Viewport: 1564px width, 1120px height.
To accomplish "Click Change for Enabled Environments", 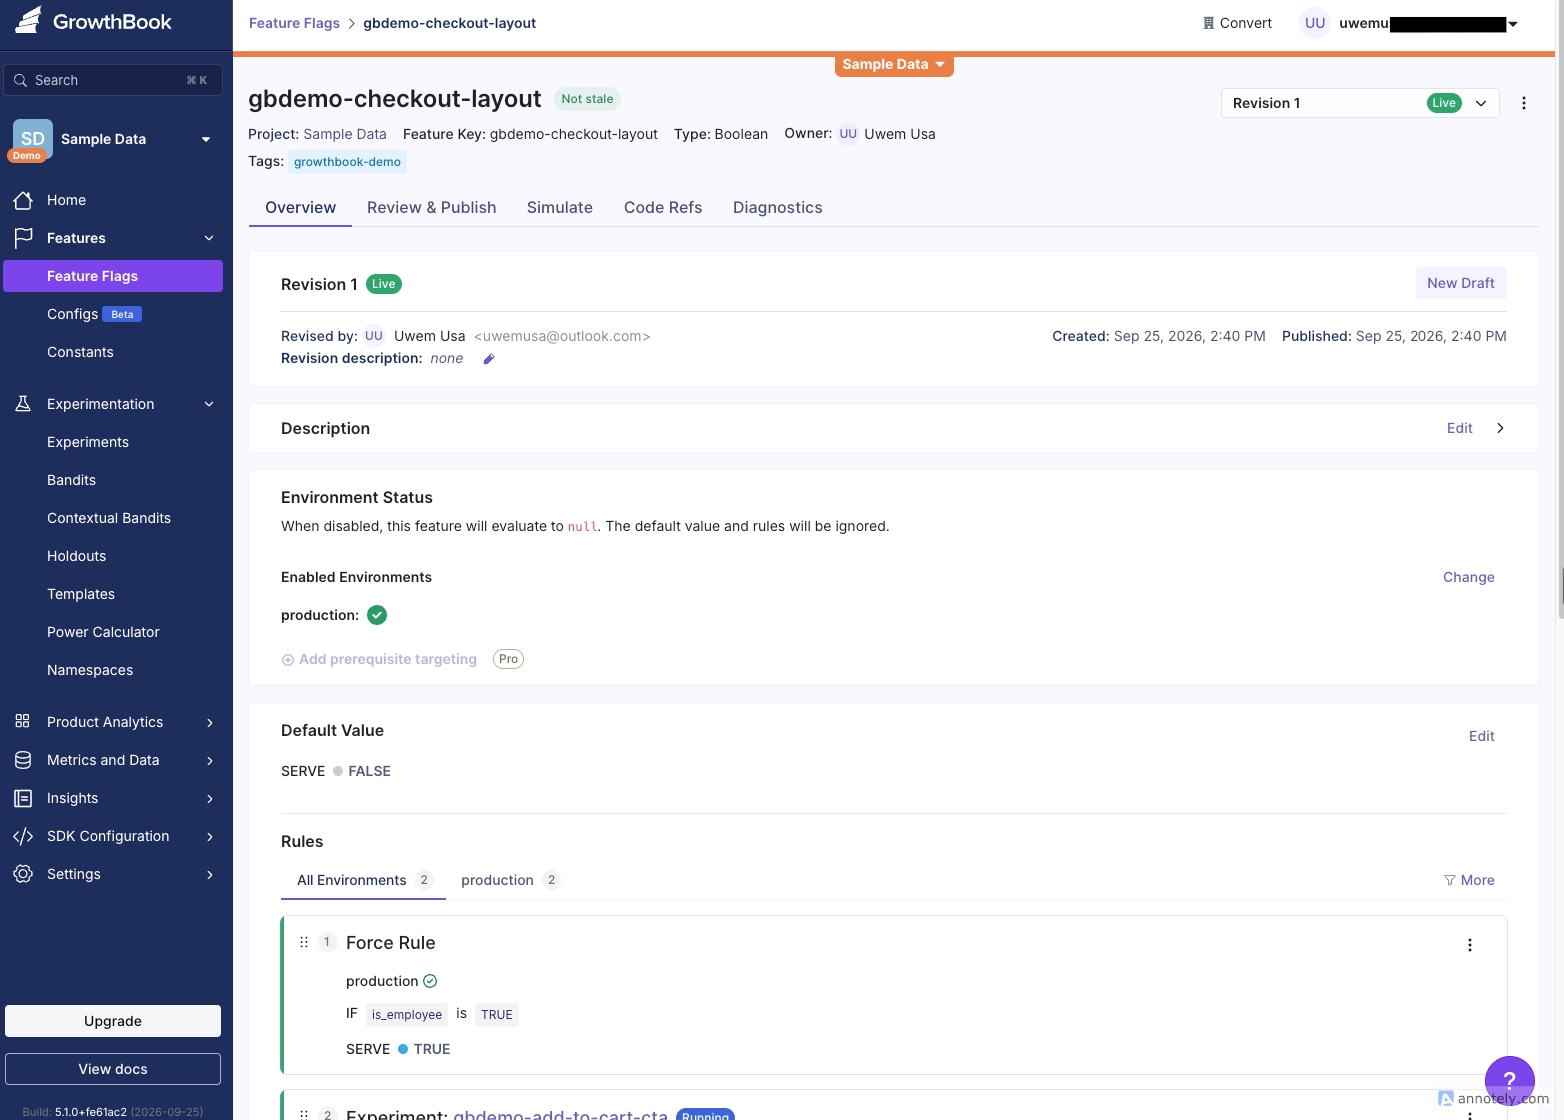I will 1469,577.
